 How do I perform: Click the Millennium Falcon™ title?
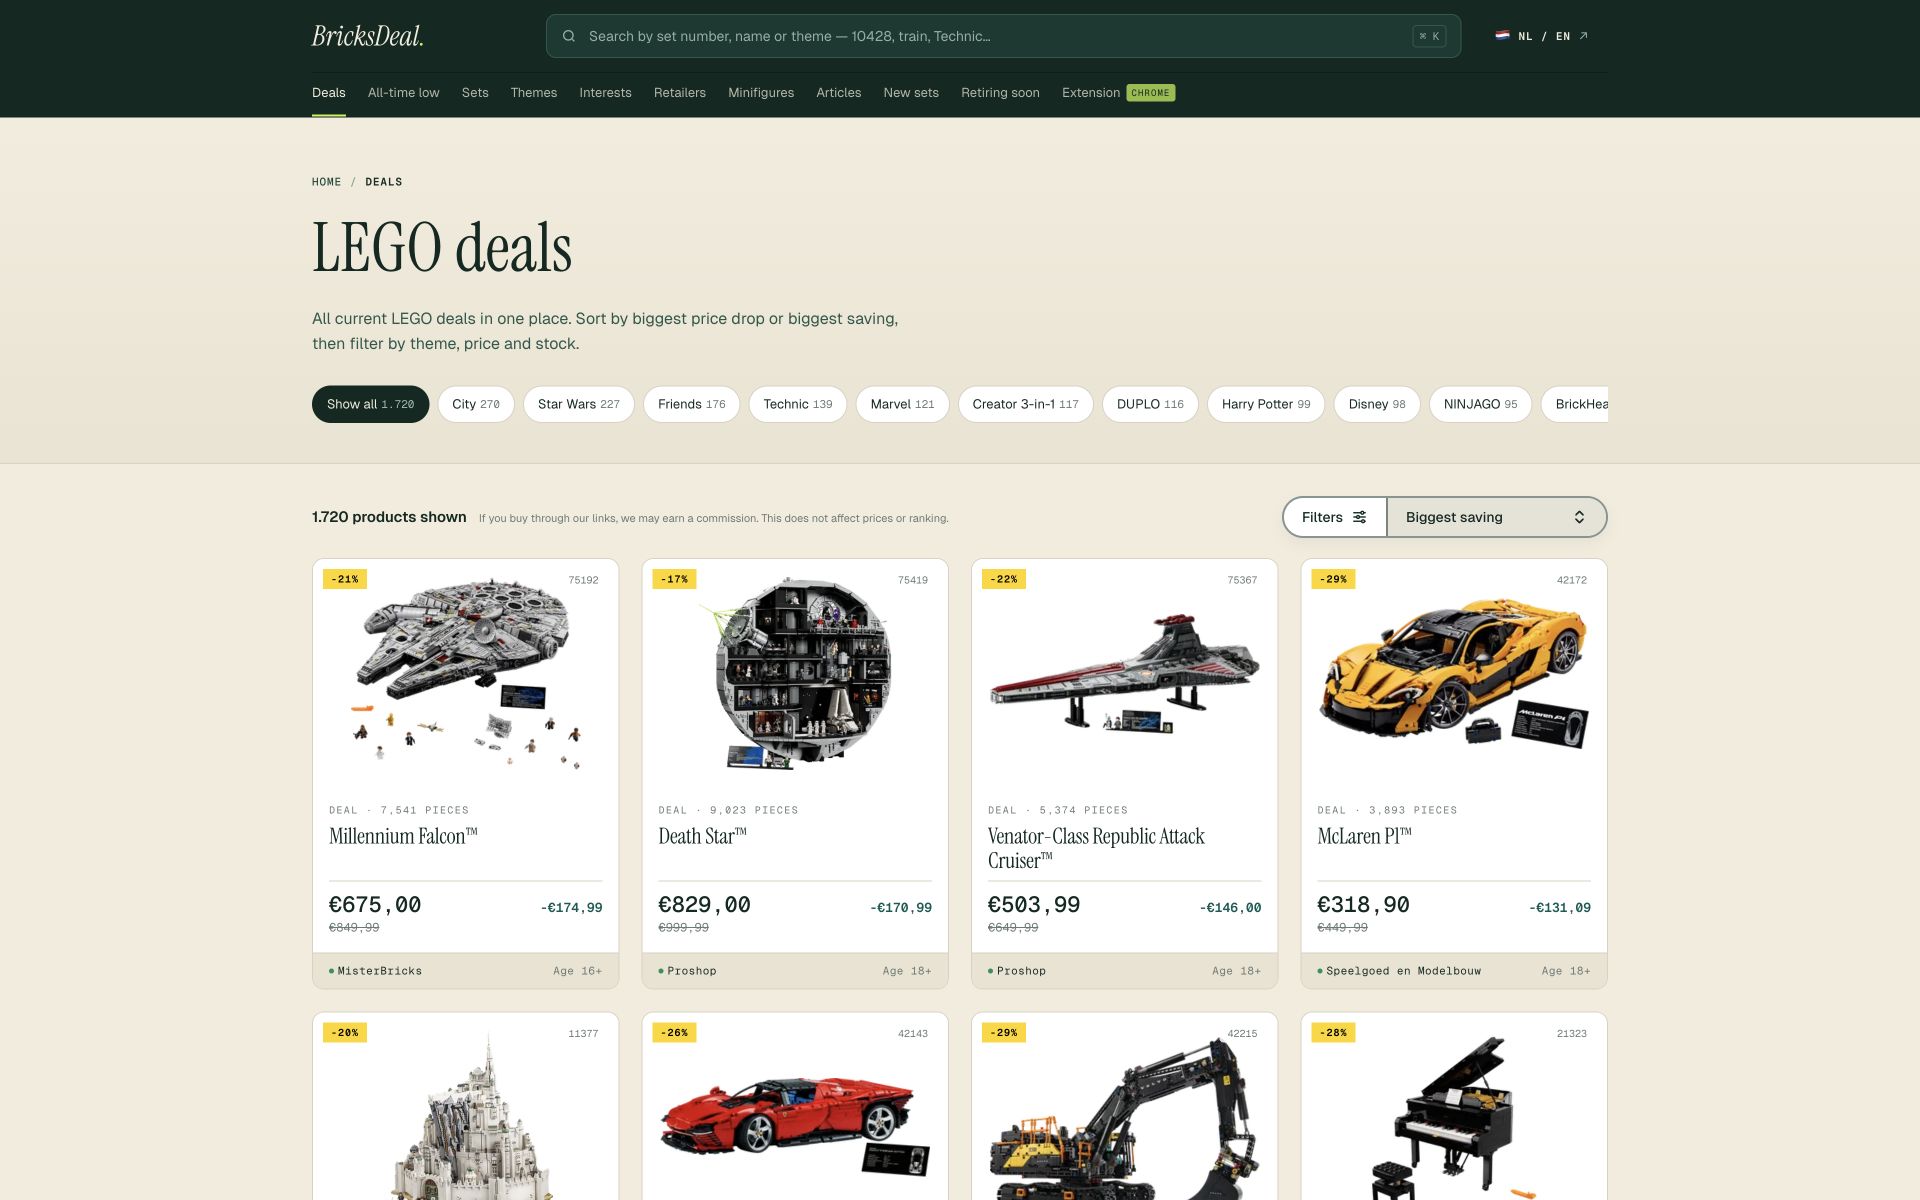pos(403,836)
